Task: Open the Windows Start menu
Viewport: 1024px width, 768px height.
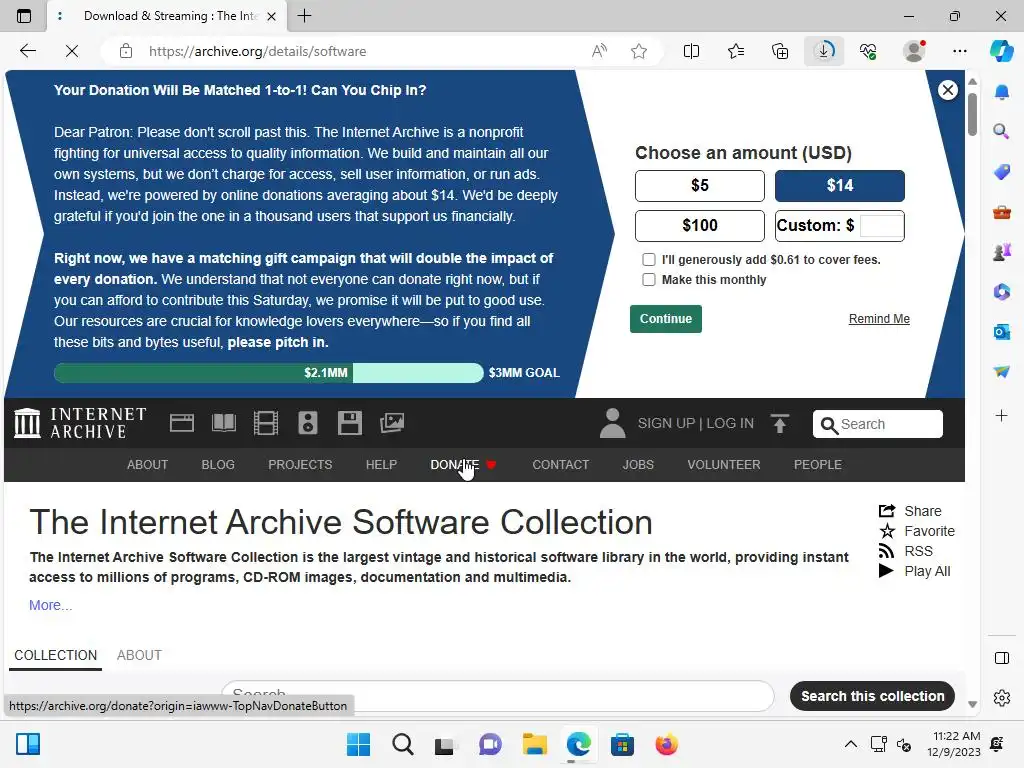Action: pyautogui.click(x=358, y=744)
